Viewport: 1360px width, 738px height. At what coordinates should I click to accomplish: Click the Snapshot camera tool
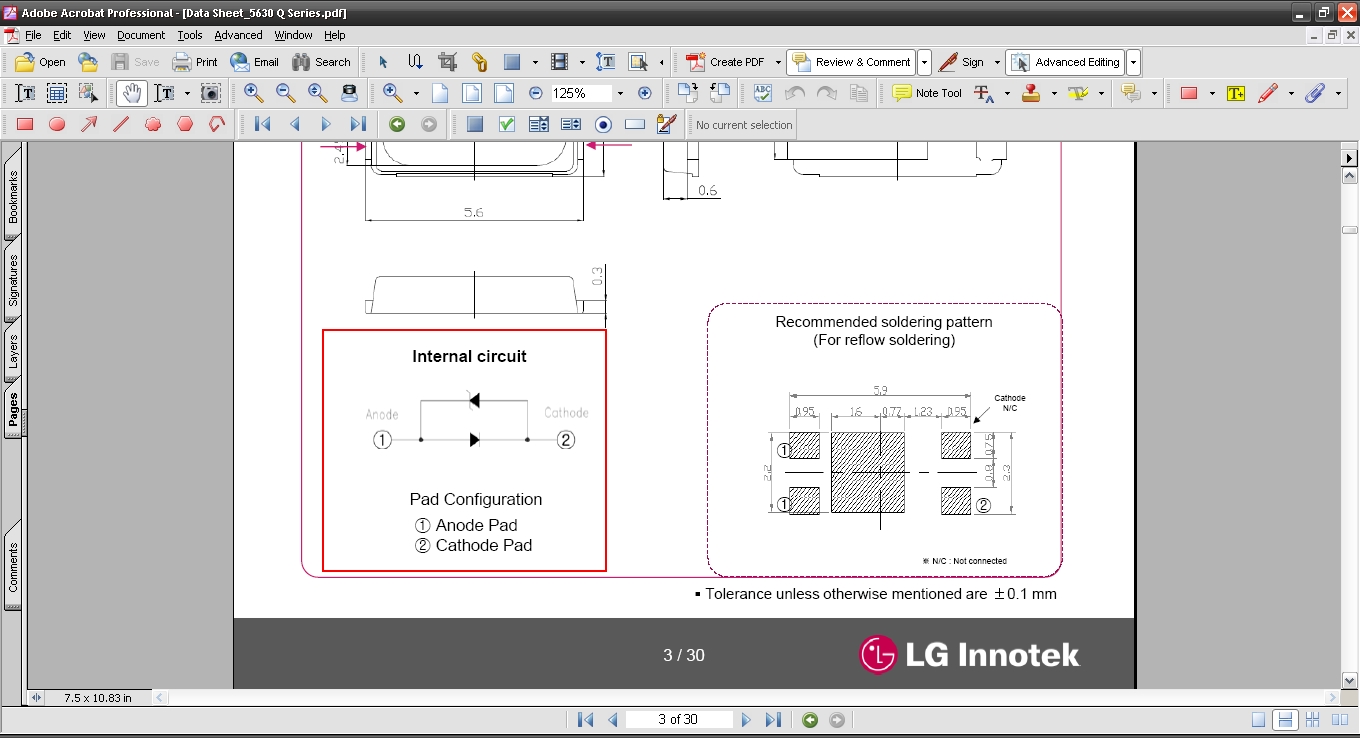[211, 93]
